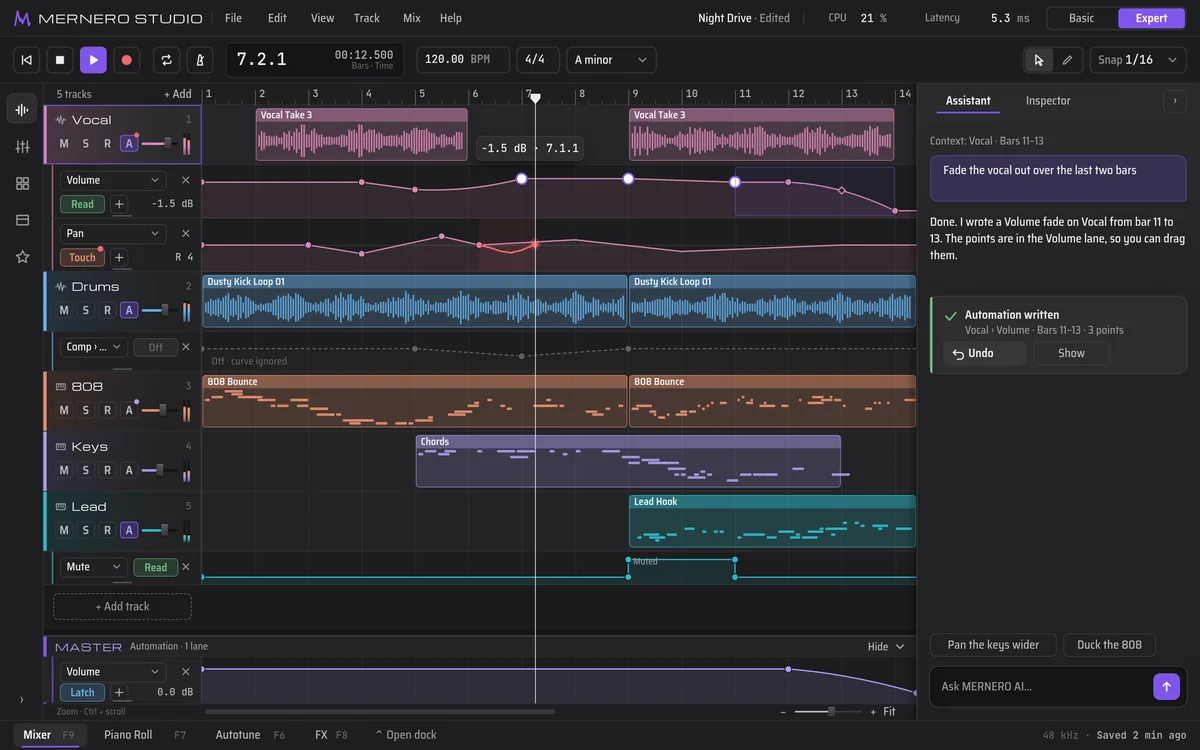
Task: Solo the Keys track
Action: click(x=86, y=470)
